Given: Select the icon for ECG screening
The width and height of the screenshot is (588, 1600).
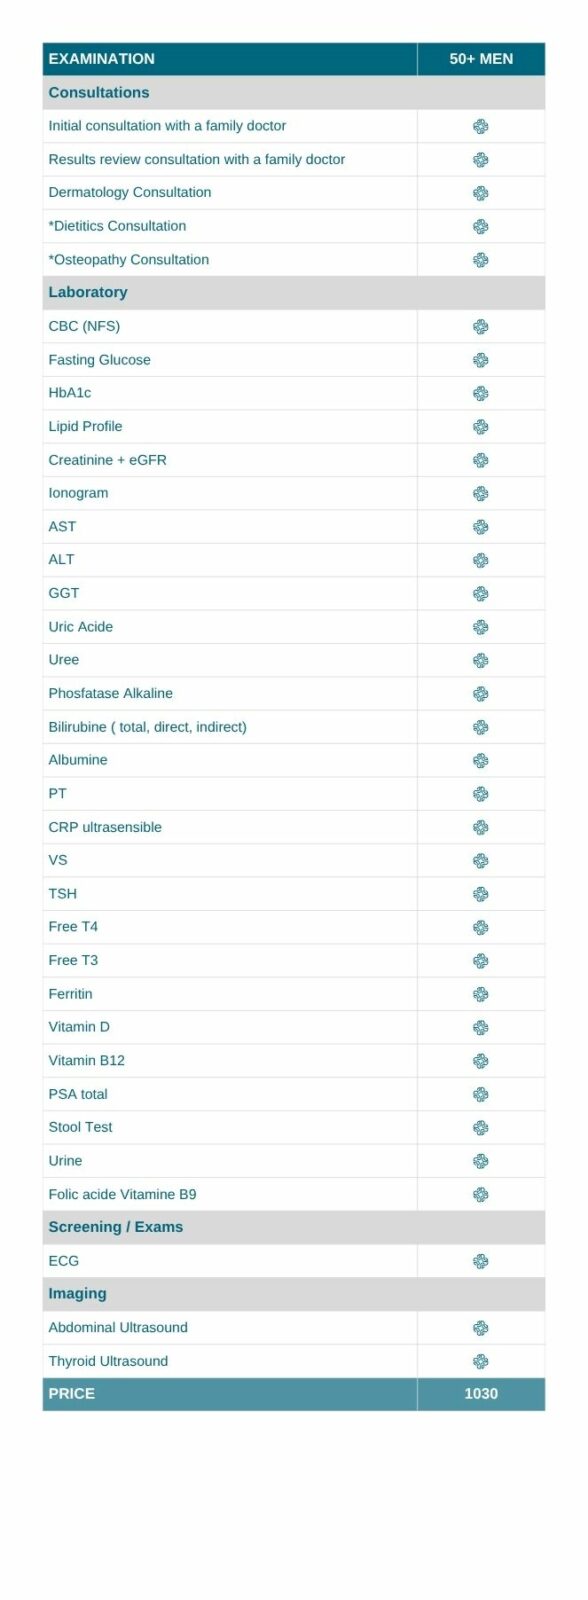Looking at the screenshot, I should tap(480, 1261).
